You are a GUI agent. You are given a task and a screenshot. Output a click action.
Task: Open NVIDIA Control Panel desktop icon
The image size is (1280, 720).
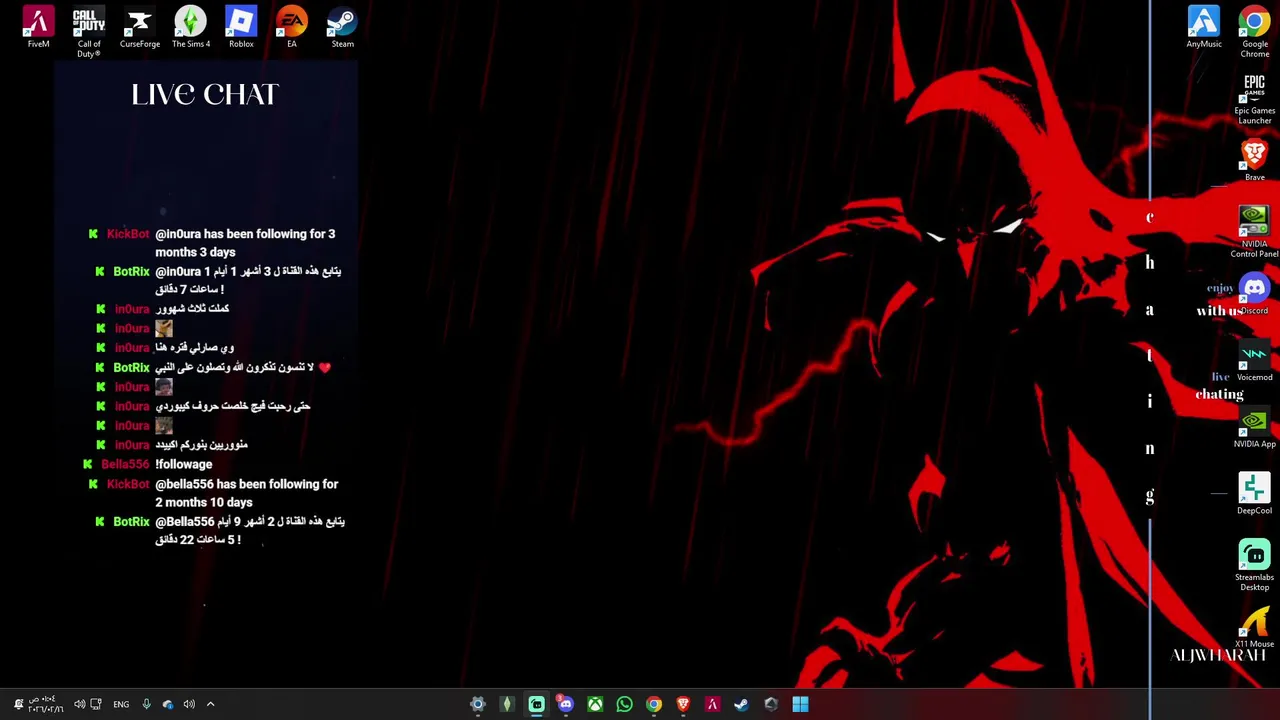click(1254, 232)
